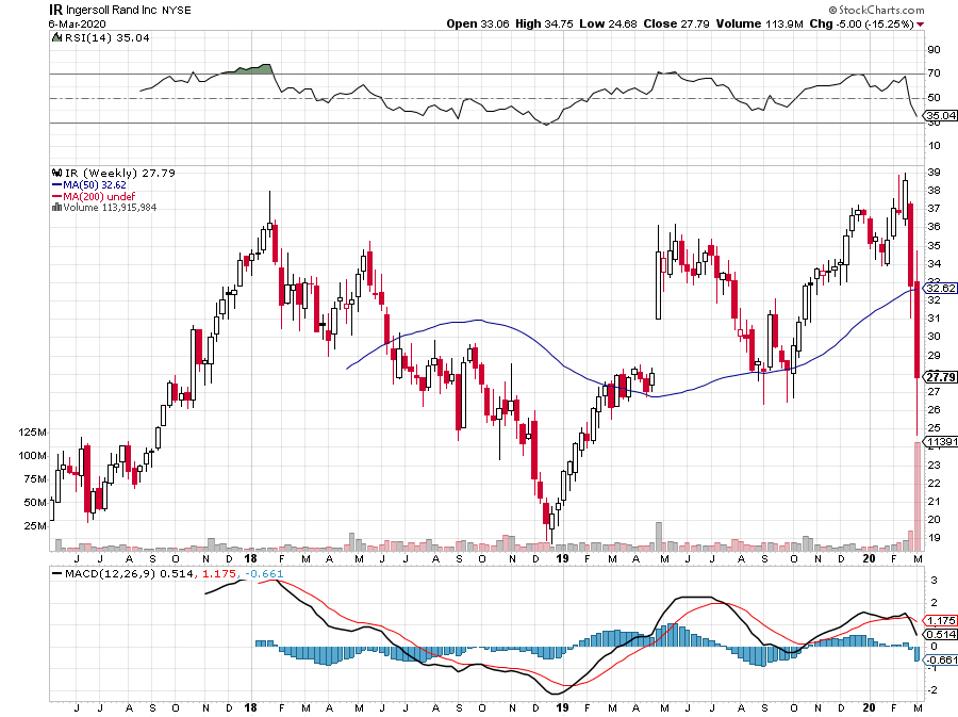Click the Low 24.68 value
Screen dimensions: 958x717
pos(608,24)
